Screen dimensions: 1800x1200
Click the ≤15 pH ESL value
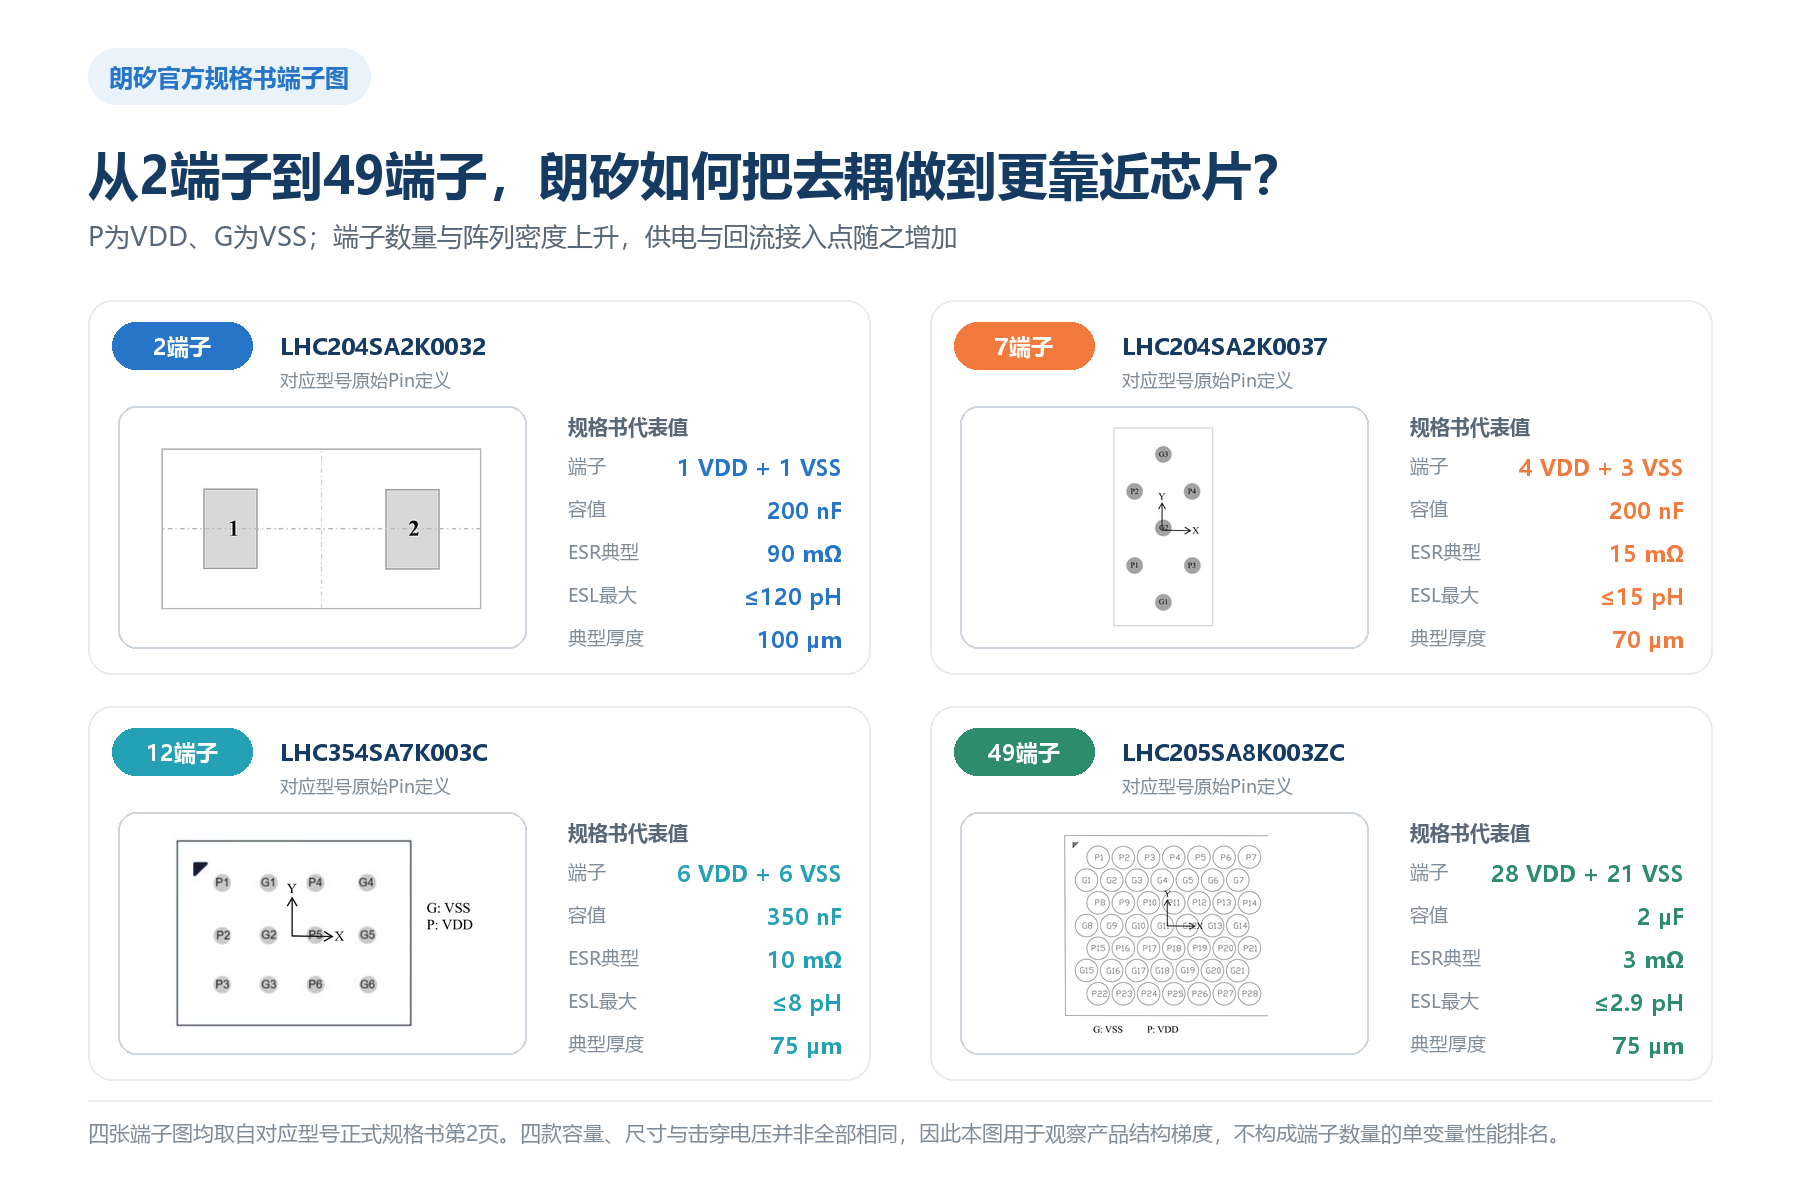point(1642,597)
